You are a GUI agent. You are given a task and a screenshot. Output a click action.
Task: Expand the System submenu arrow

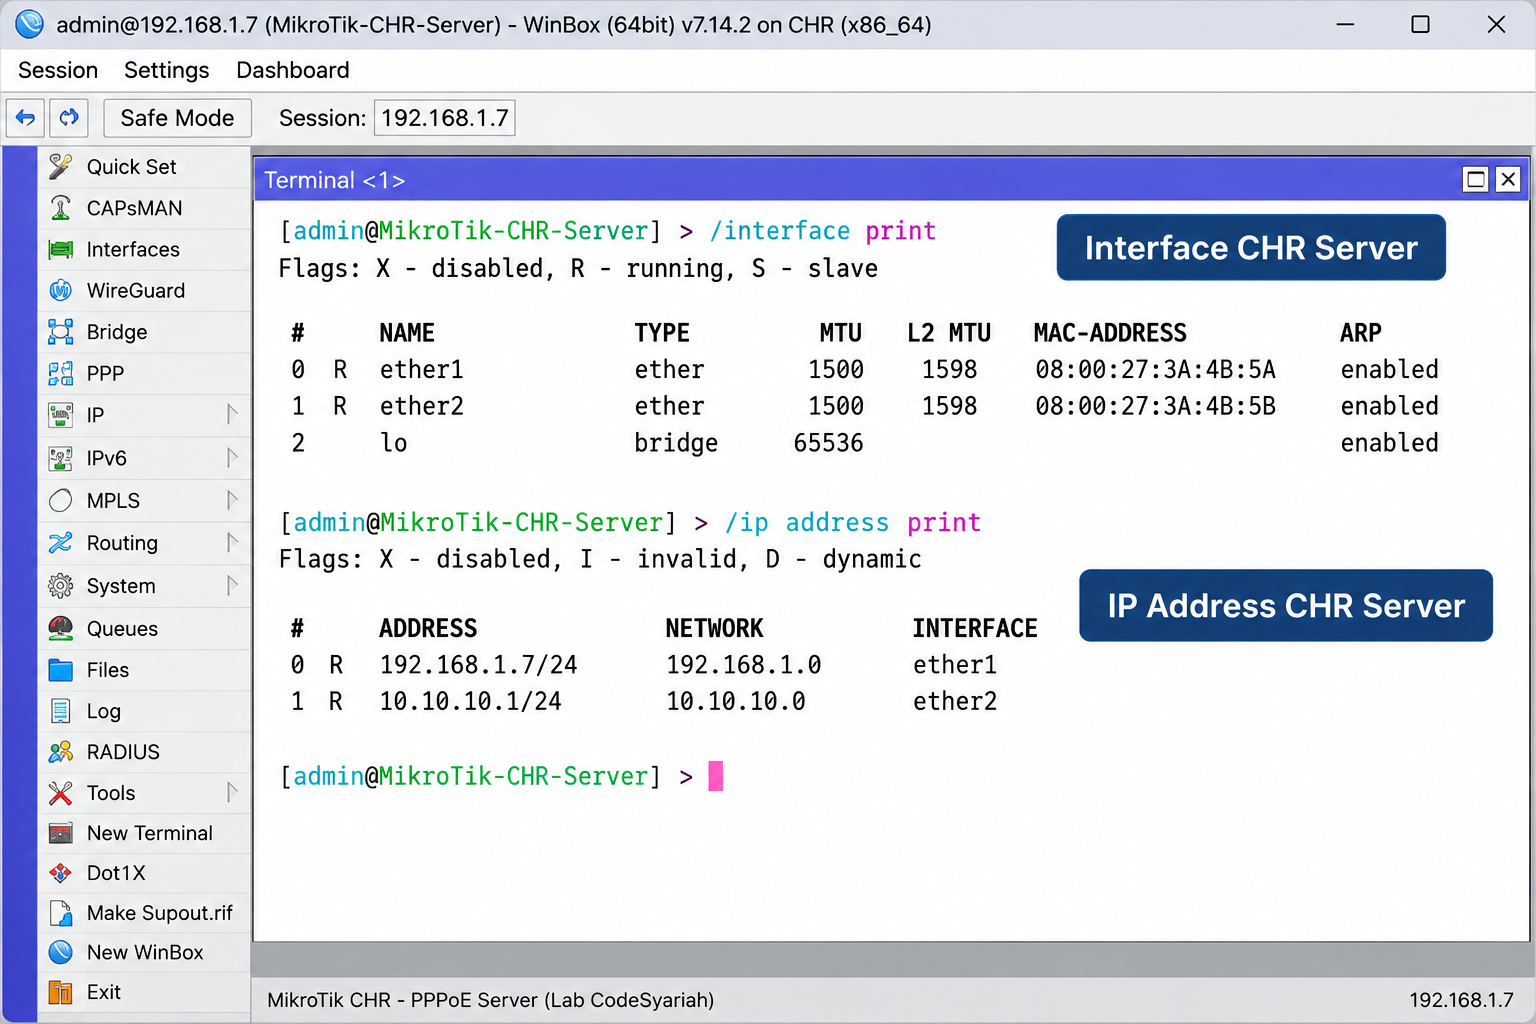tap(232, 586)
